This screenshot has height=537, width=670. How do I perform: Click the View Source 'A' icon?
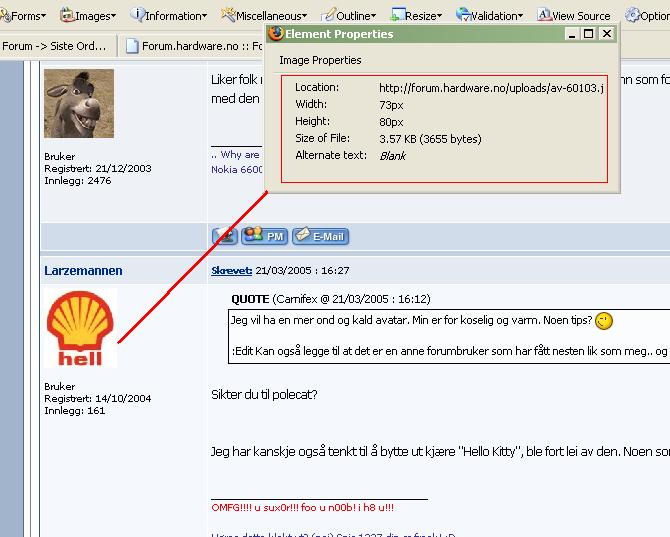coord(544,15)
